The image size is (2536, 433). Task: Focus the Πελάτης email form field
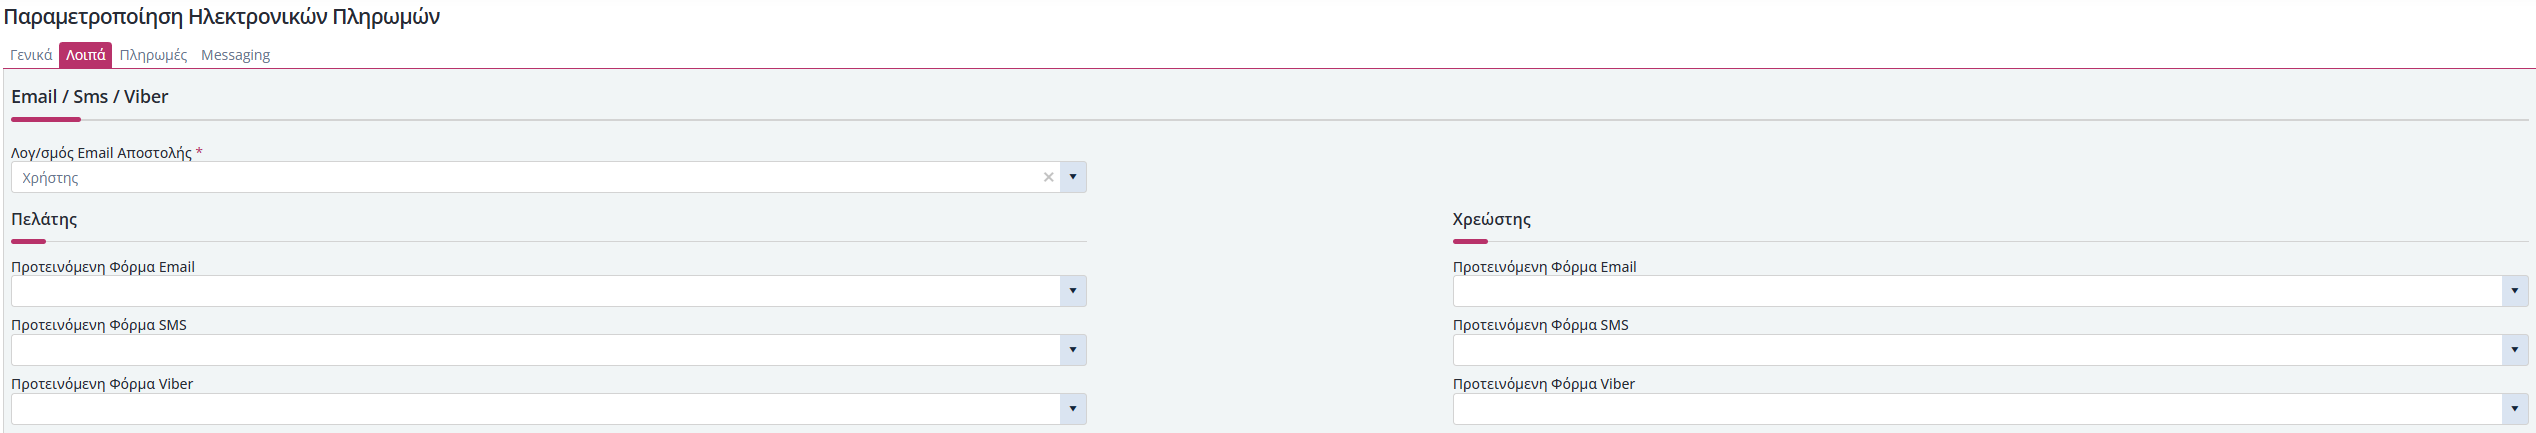pos(535,291)
